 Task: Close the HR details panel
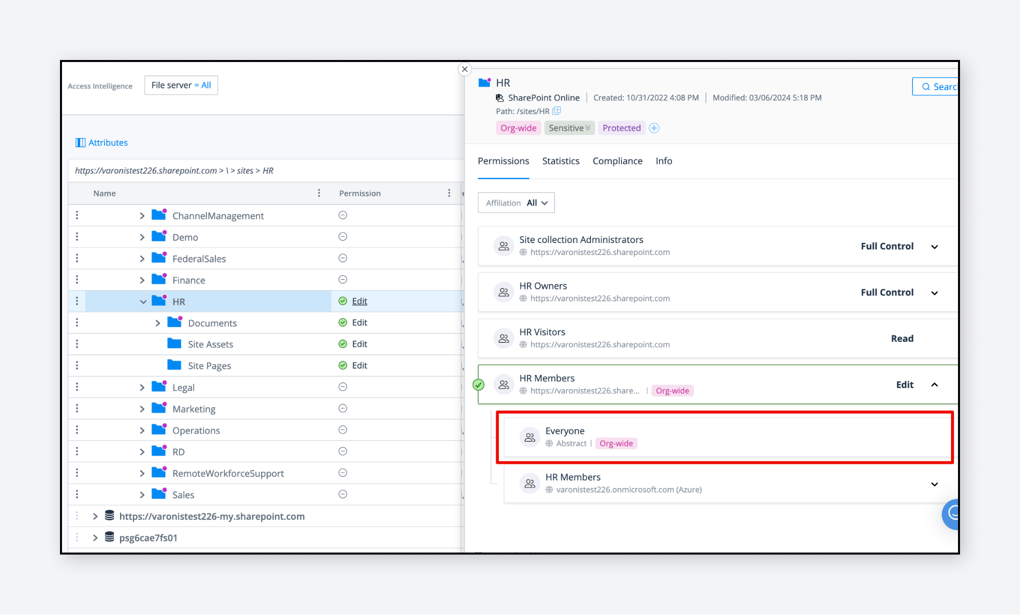[x=464, y=68]
